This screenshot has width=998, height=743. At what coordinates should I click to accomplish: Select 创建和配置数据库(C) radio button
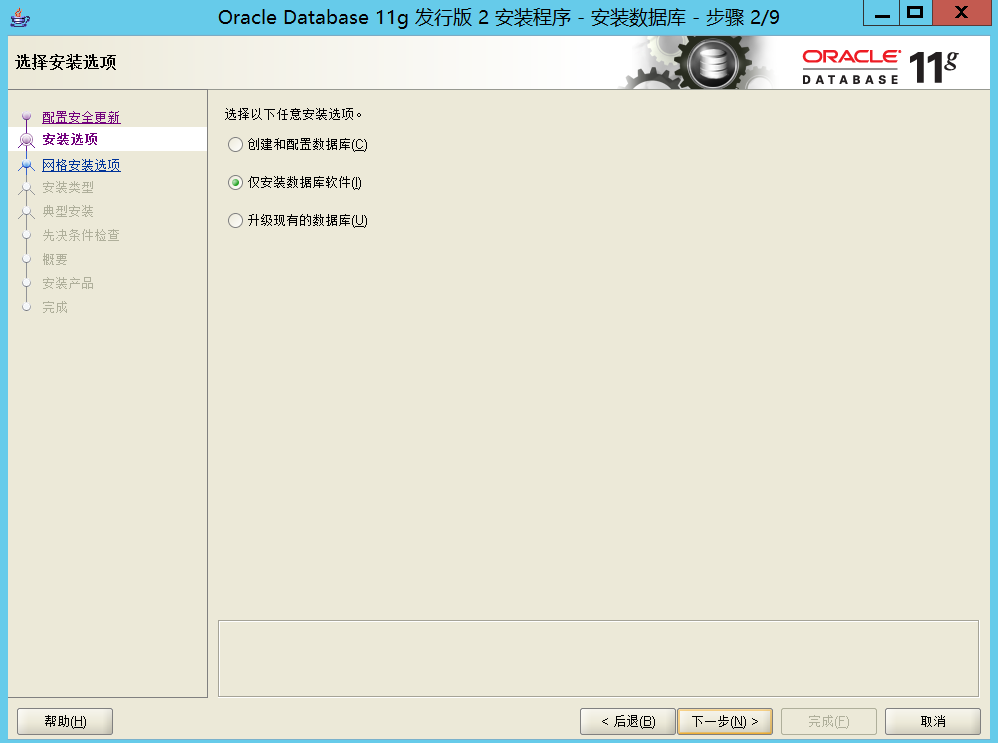tap(235, 145)
